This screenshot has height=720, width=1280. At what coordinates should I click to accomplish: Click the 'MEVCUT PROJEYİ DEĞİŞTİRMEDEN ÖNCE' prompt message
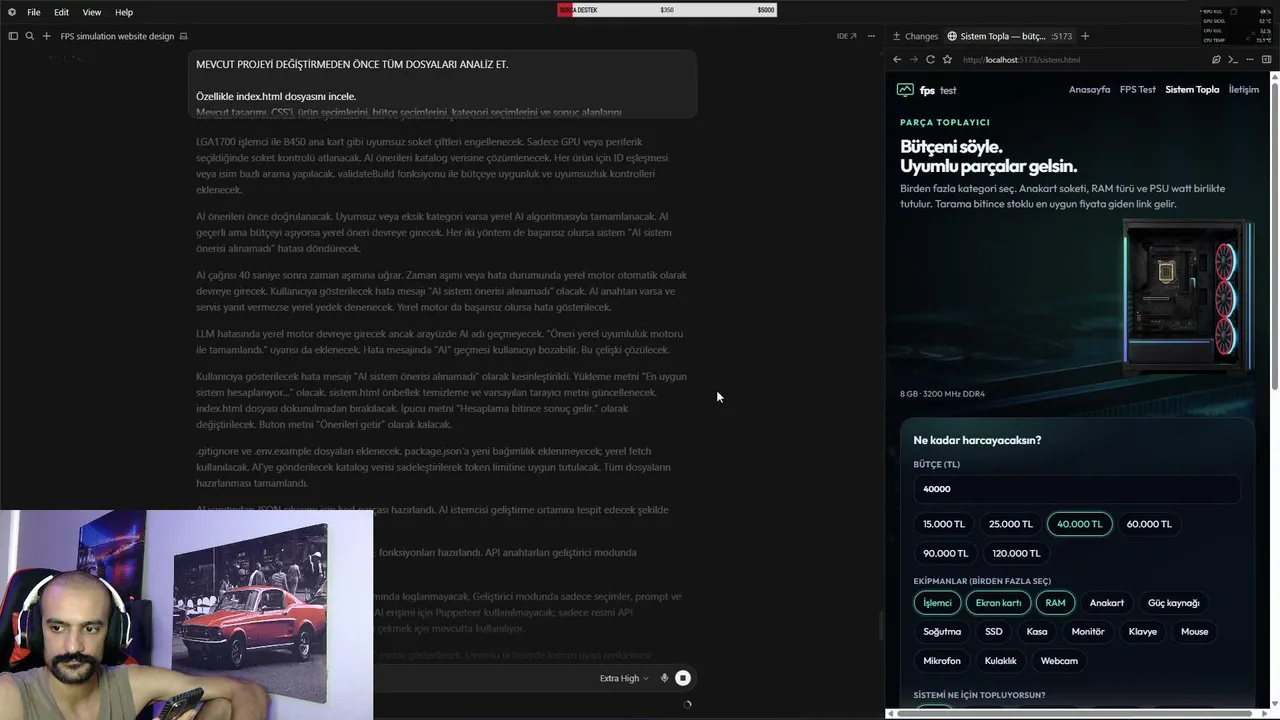442,84
